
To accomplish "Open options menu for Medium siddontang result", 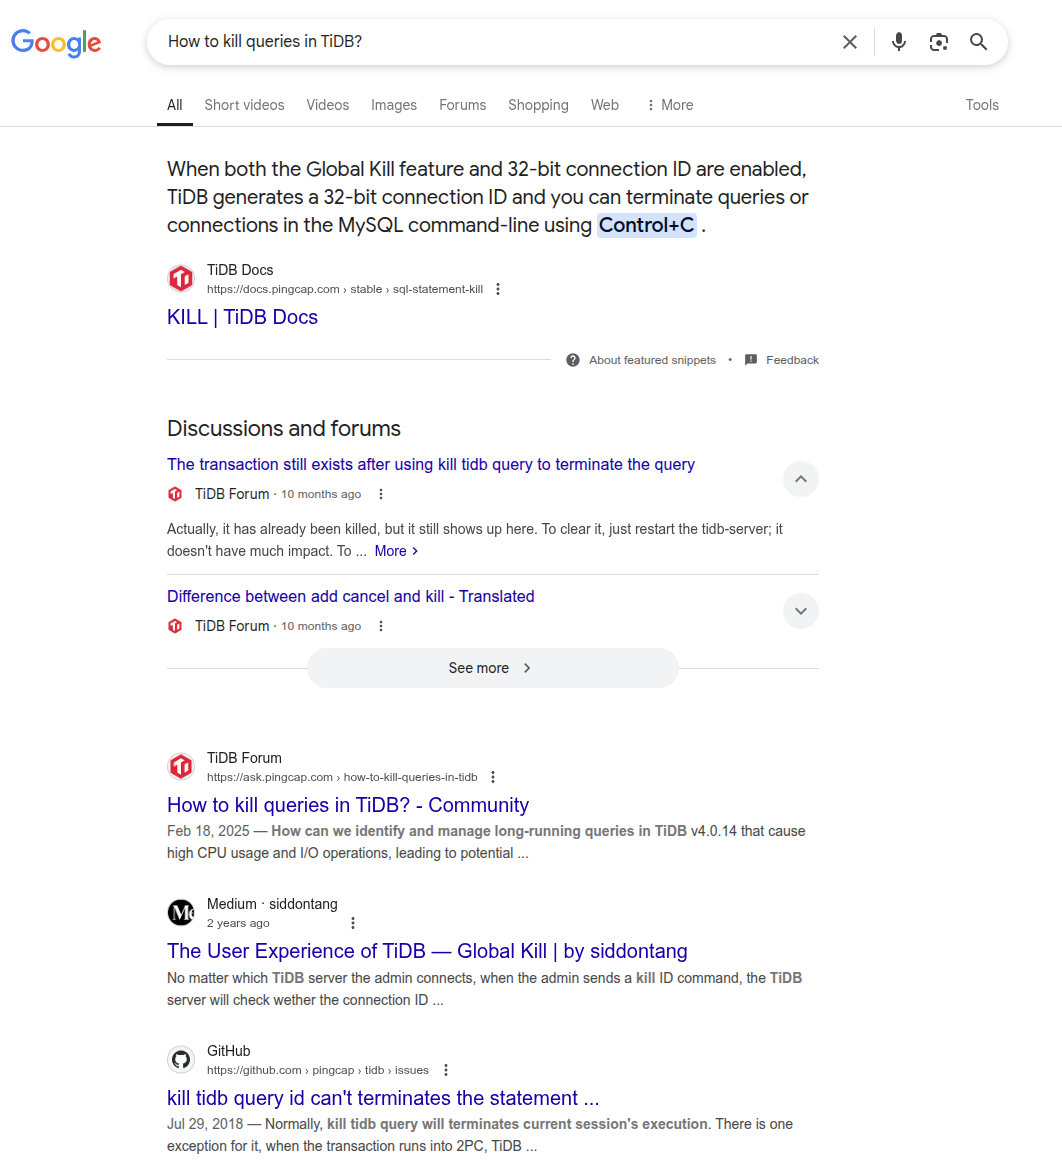I will click(353, 923).
